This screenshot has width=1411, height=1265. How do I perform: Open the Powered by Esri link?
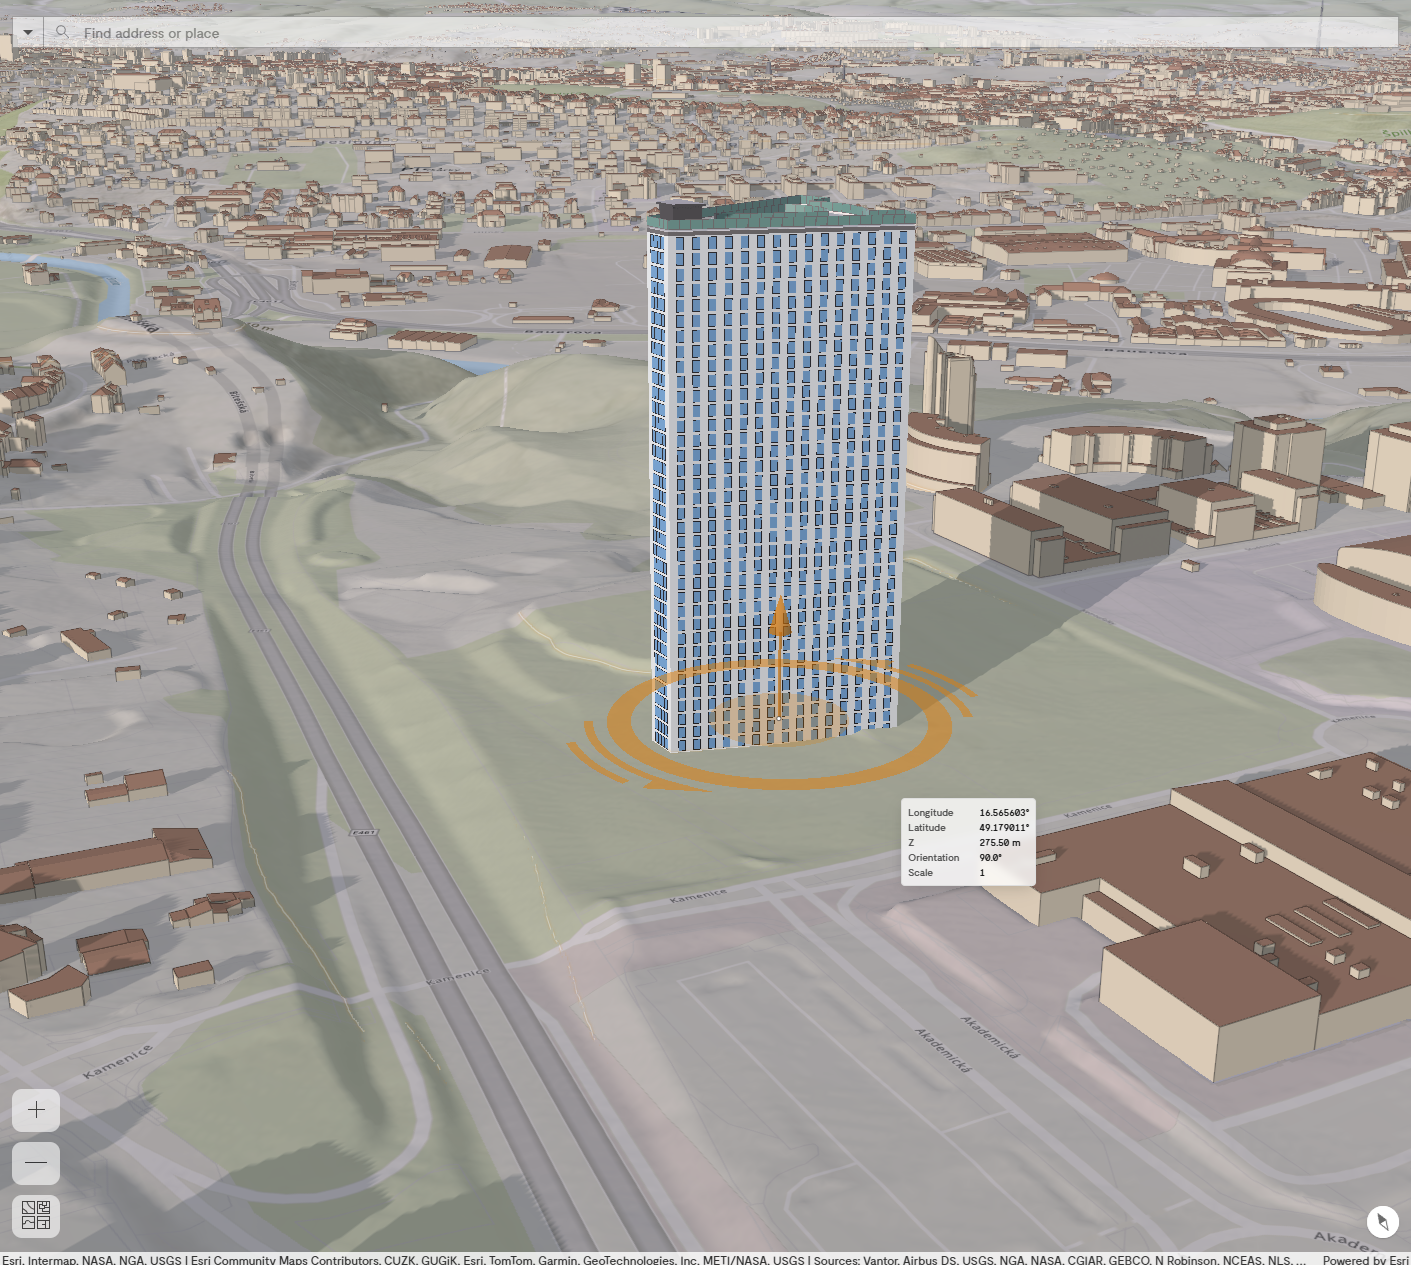(x=1364, y=1259)
